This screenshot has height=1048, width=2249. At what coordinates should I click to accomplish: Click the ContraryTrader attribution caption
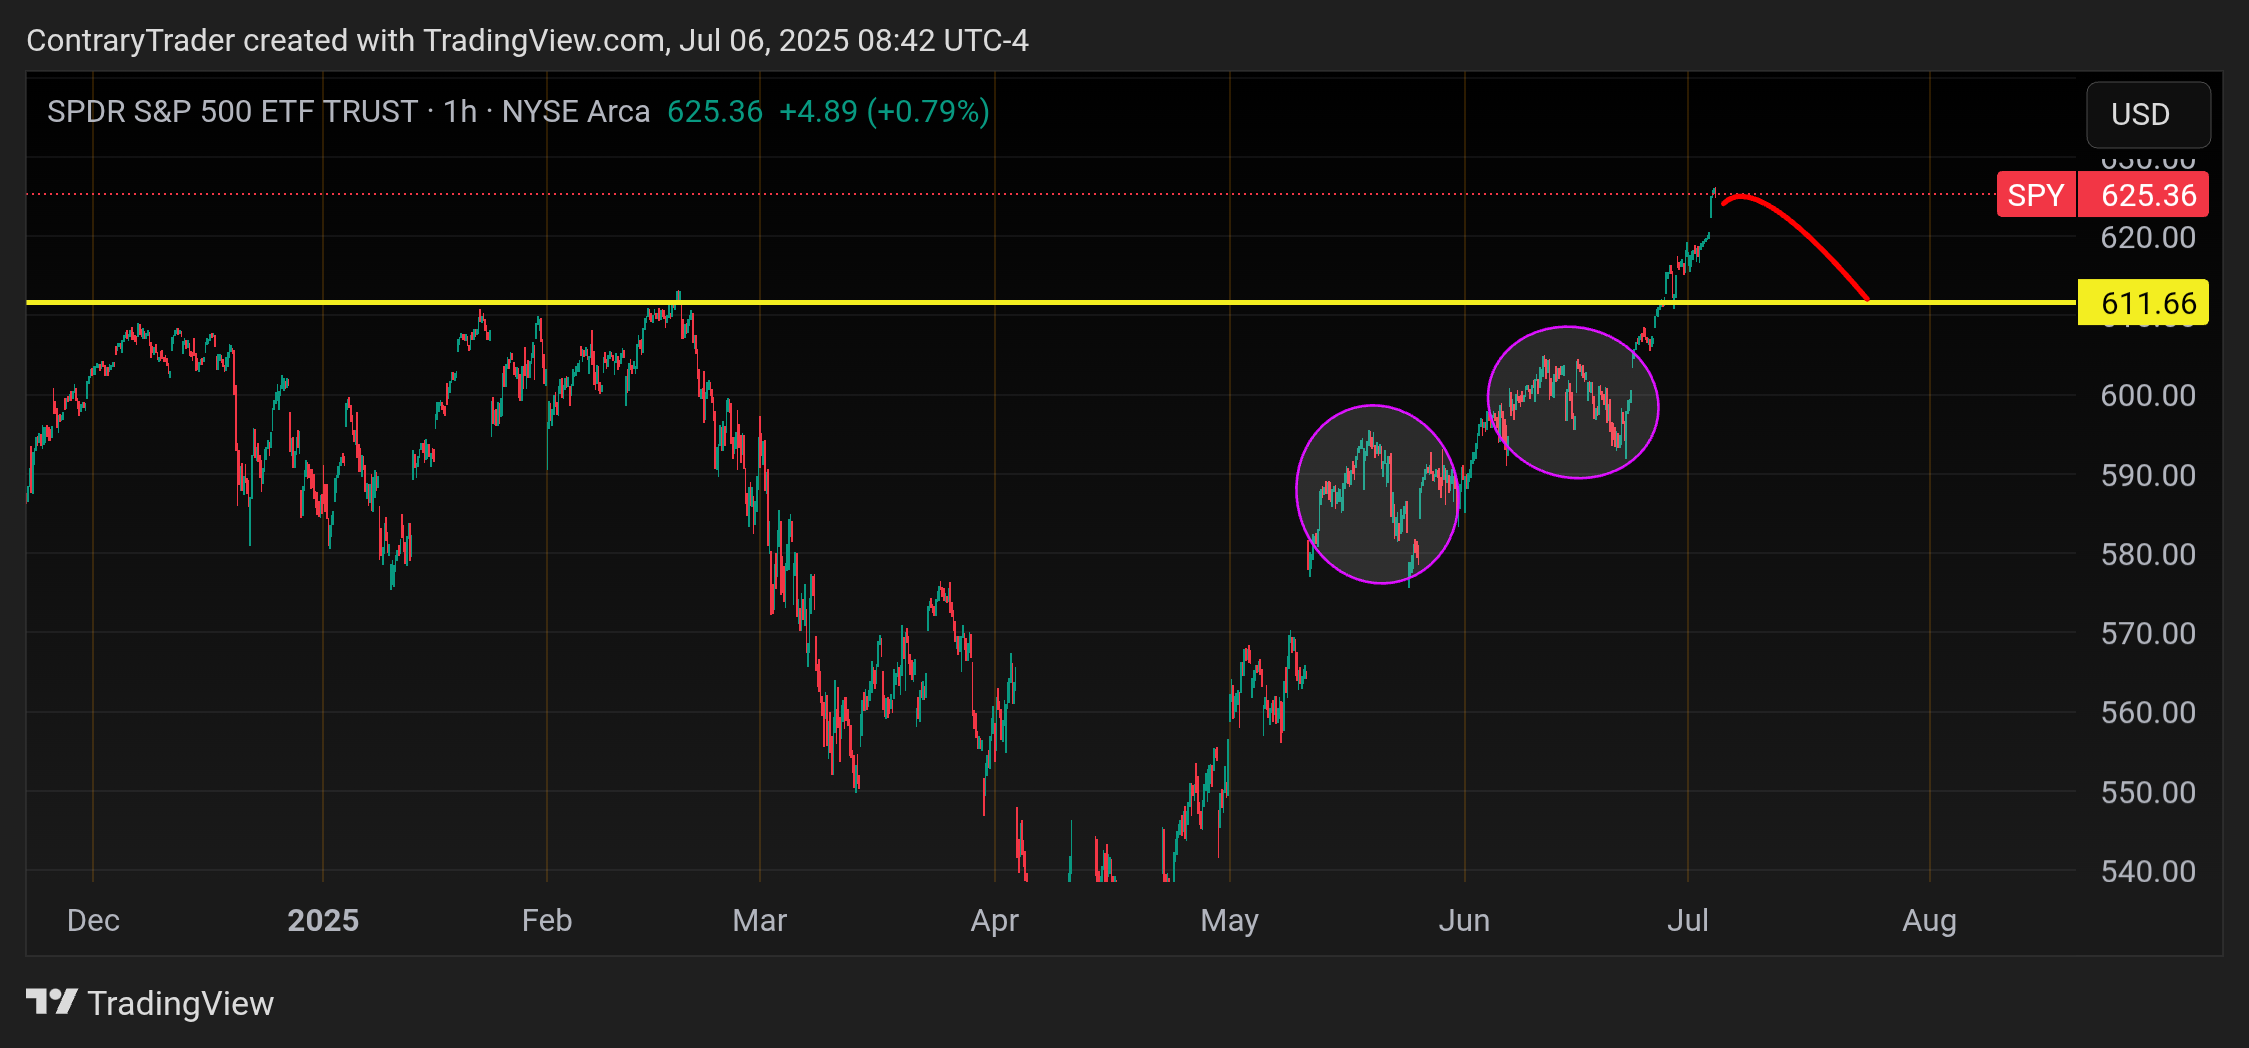527,40
